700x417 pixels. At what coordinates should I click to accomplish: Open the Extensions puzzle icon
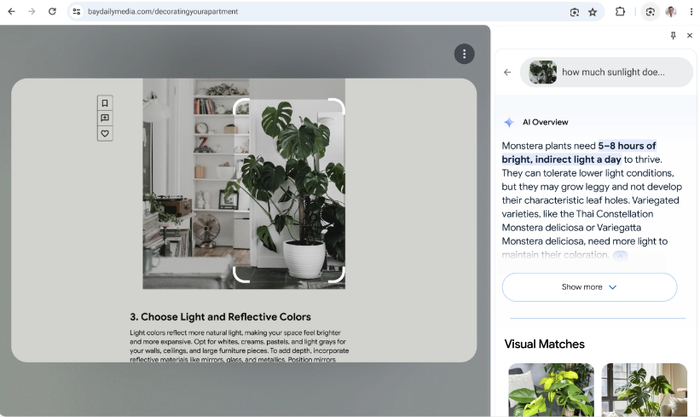(620, 12)
